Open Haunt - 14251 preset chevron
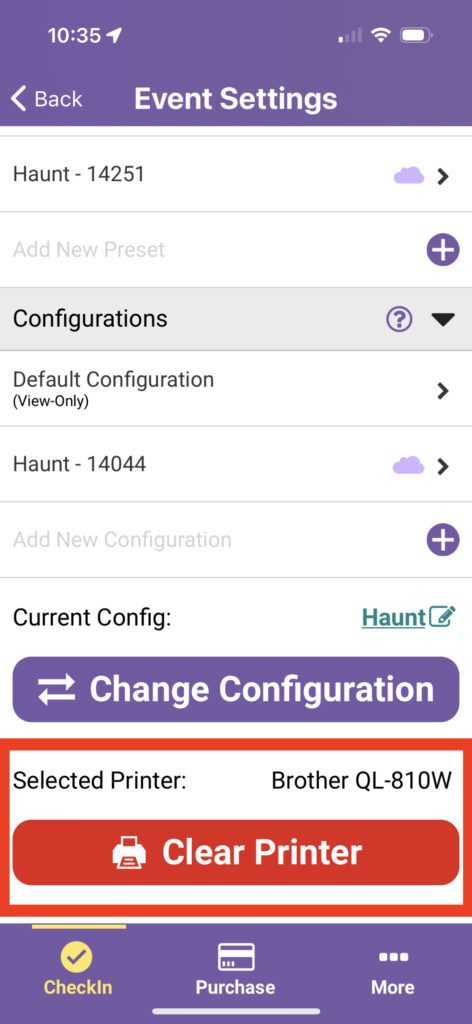The height and width of the screenshot is (1024, 472). 443,176
